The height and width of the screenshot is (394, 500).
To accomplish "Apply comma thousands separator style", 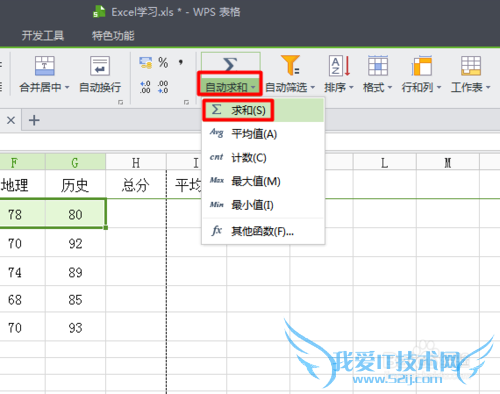I will (181, 62).
